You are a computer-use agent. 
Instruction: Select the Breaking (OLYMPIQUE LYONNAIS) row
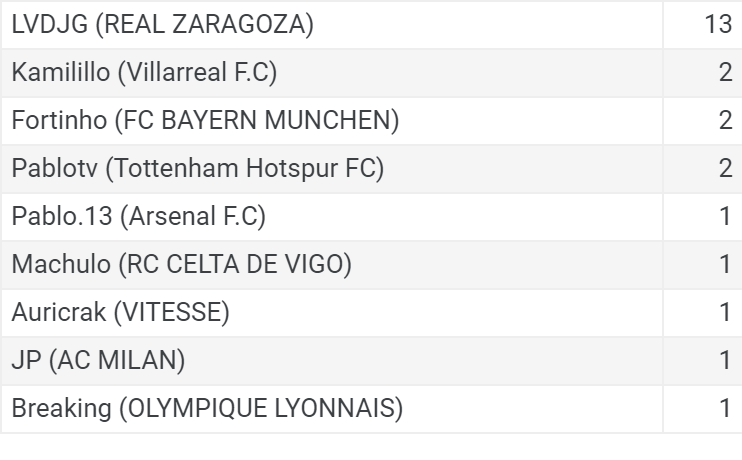tap(371, 409)
